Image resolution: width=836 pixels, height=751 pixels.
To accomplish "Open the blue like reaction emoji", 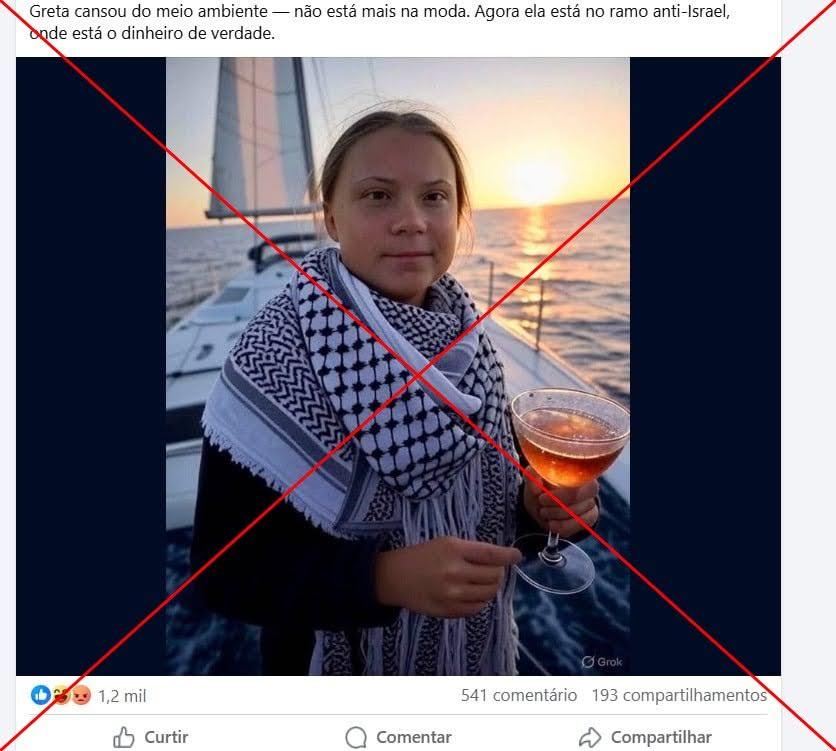I will (x=41, y=695).
